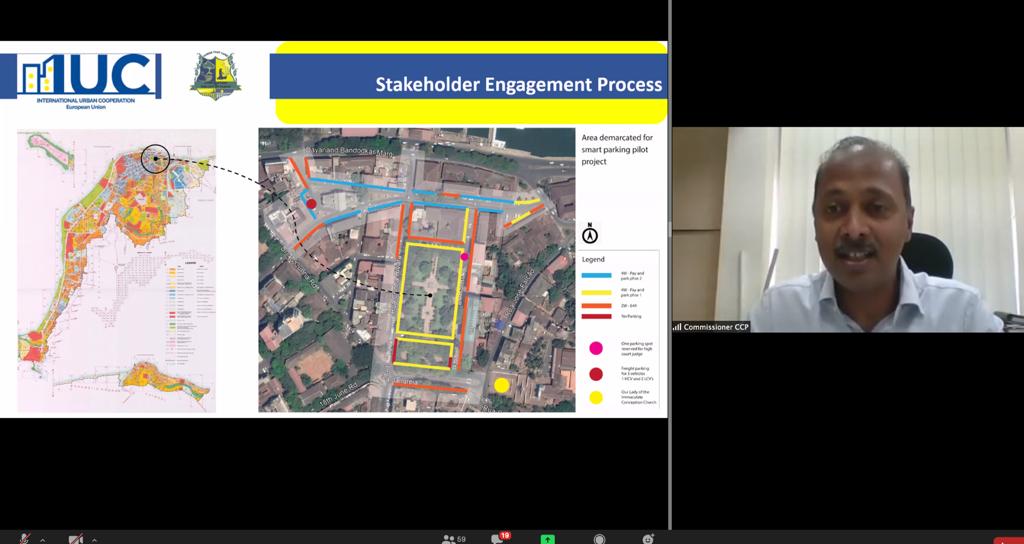Expand audio options arrow beside the microphone

[x=42, y=539]
